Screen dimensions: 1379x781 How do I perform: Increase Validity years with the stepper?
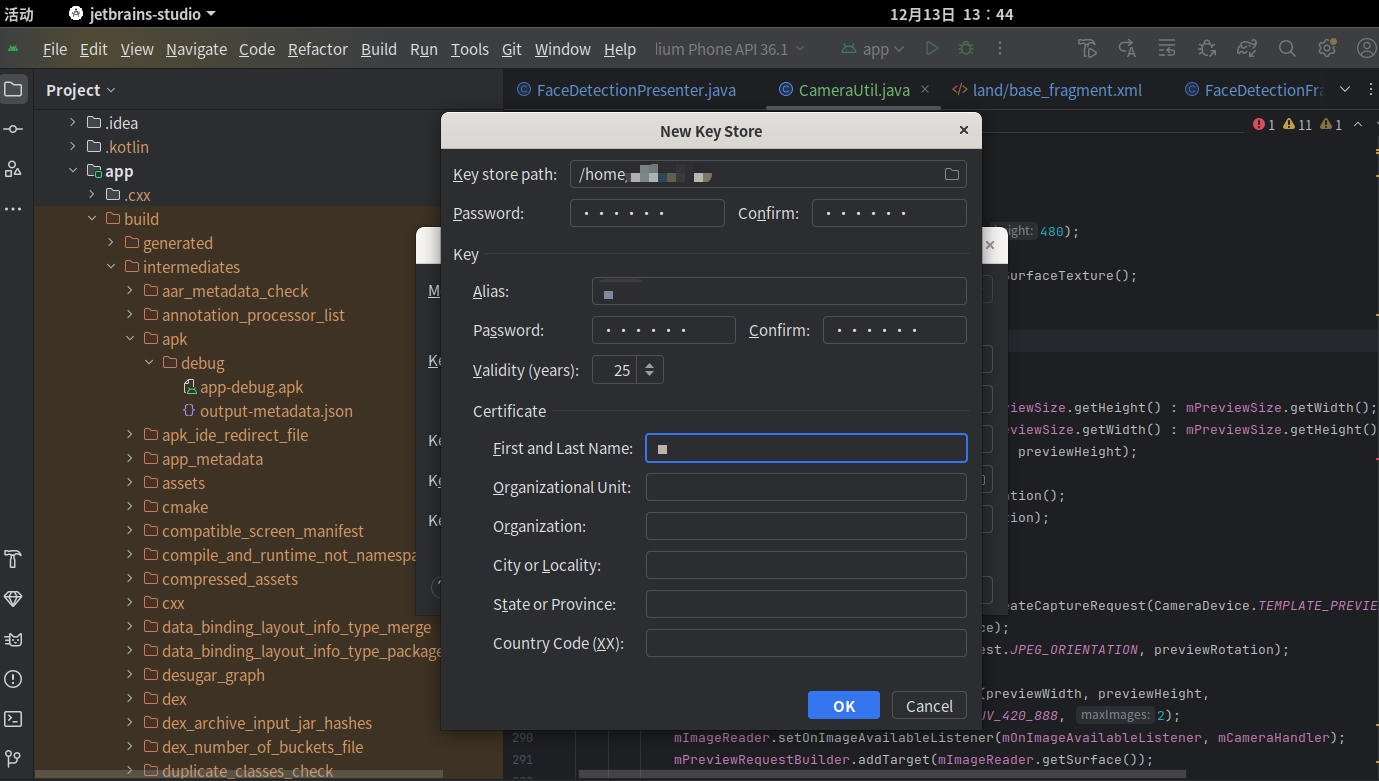[x=651, y=364]
